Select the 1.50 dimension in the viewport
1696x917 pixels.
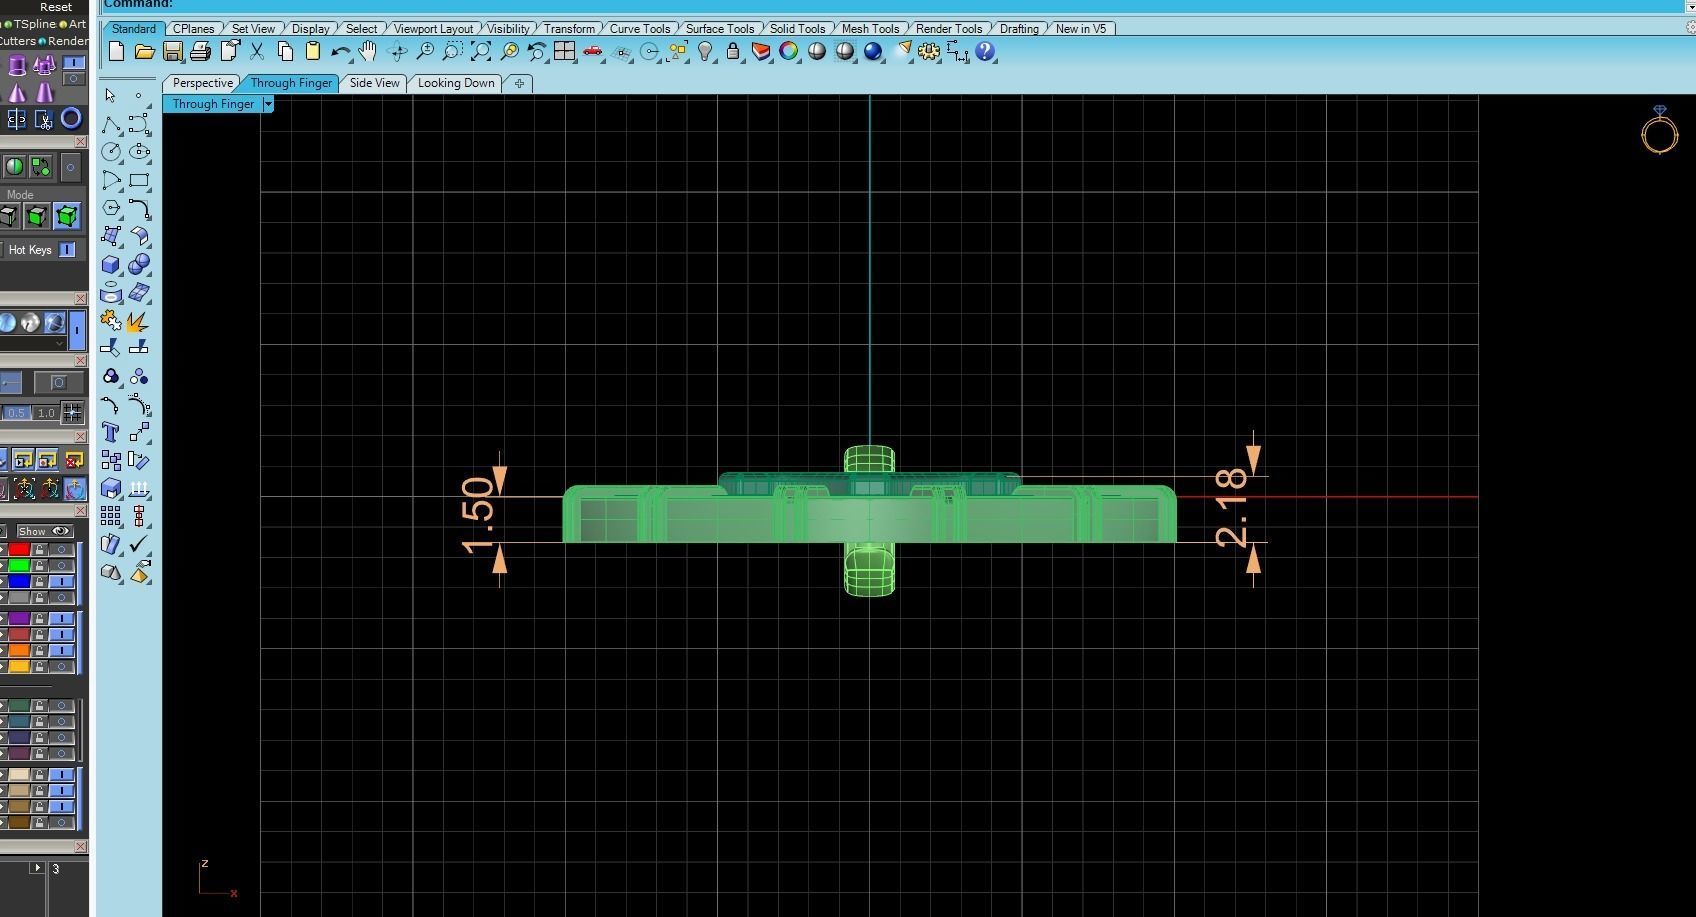pos(479,514)
